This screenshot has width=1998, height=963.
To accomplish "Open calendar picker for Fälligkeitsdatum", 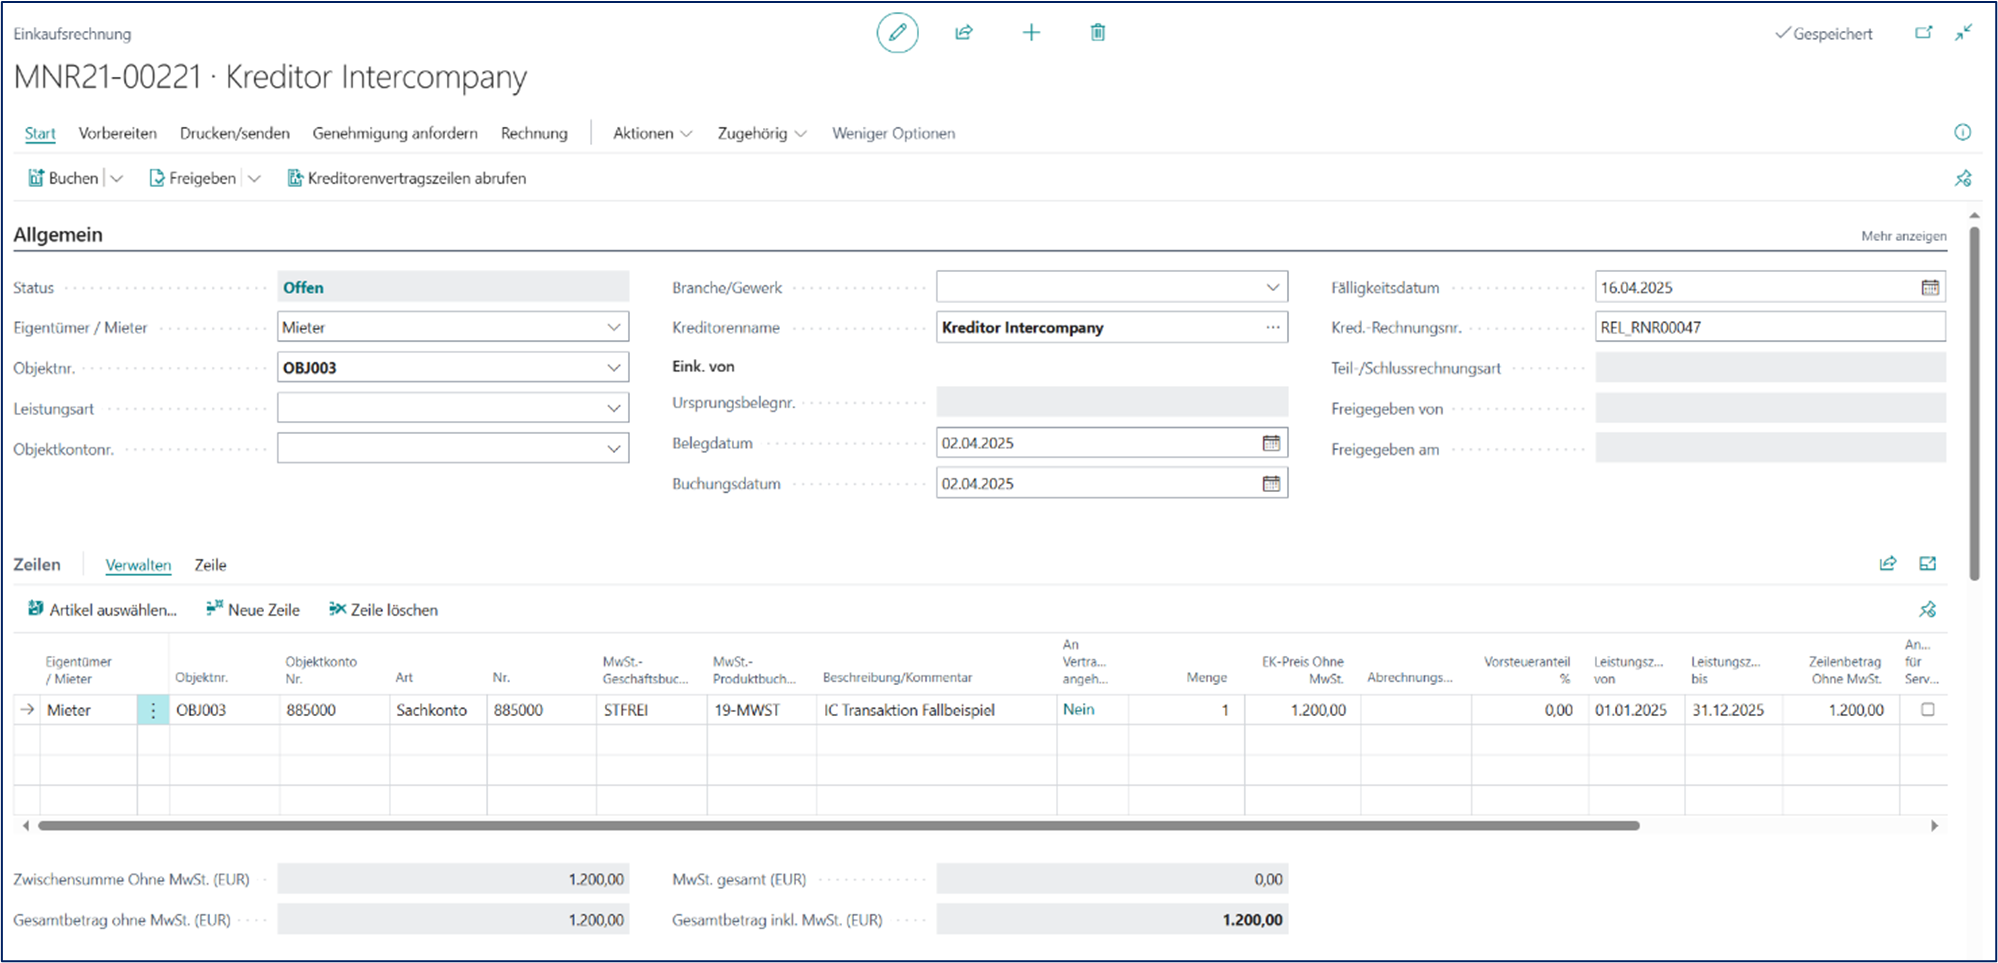I will click(1929, 288).
